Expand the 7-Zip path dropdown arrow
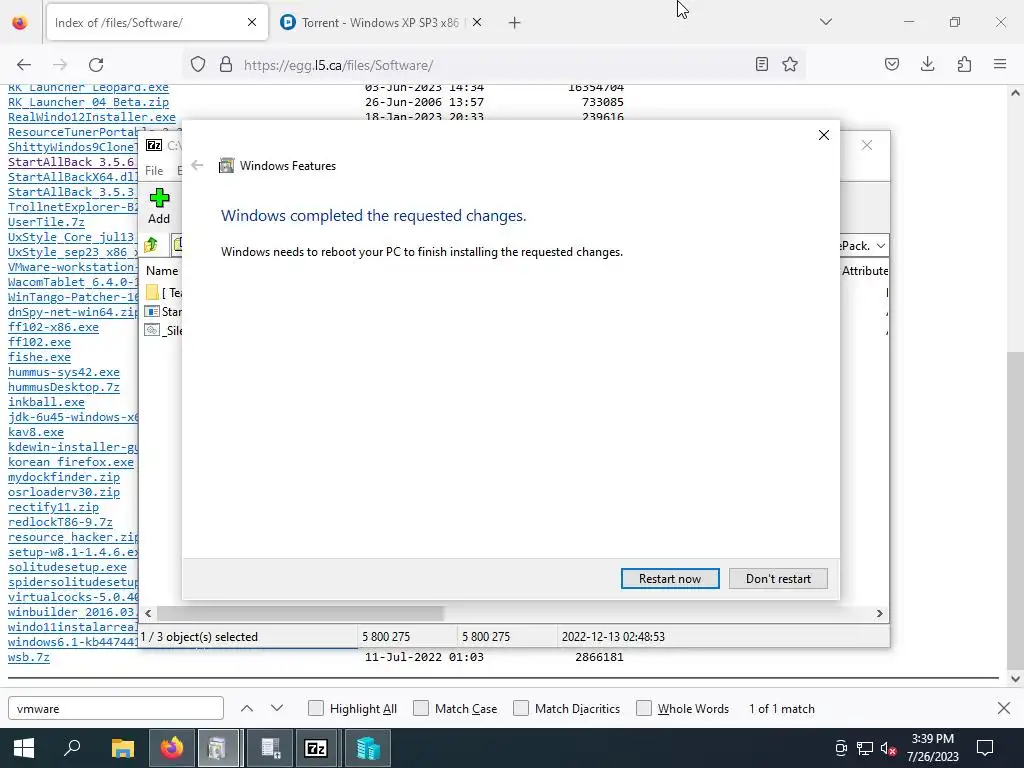1024x768 pixels. pyautogui.click(x=880, y=246)
